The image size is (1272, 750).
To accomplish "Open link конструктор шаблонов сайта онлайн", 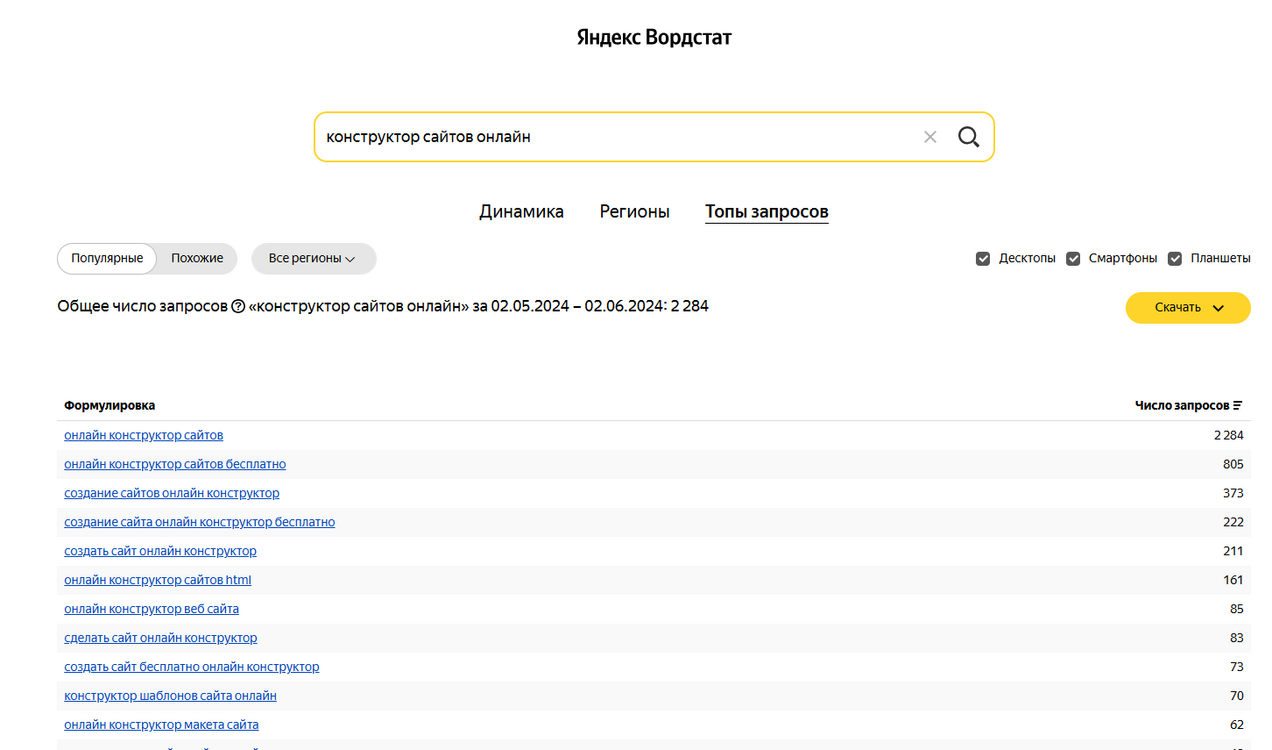I will [170, 696].
